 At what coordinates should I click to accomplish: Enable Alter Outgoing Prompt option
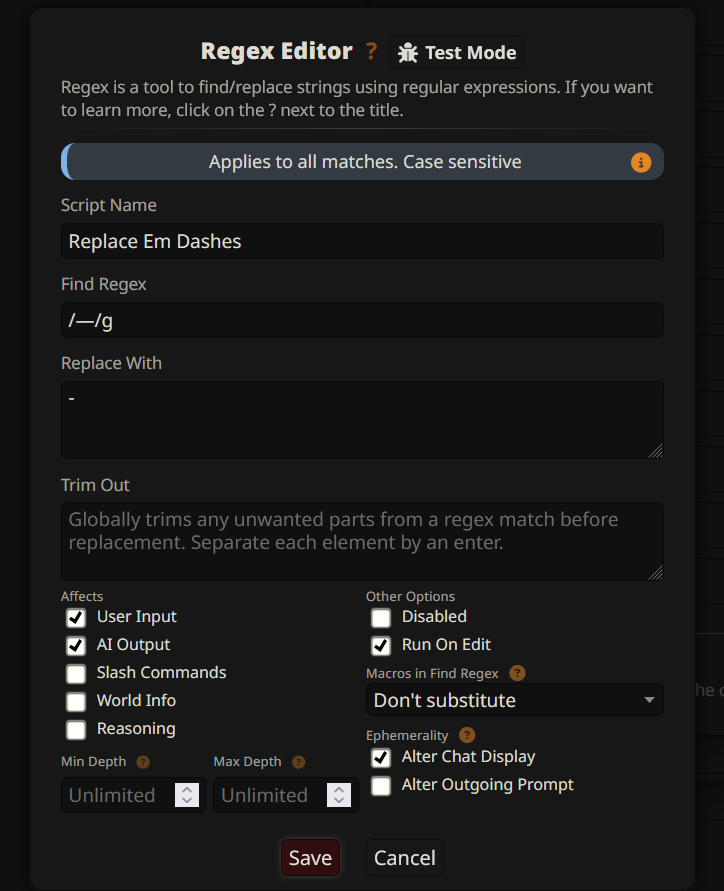tap(381, 785)
